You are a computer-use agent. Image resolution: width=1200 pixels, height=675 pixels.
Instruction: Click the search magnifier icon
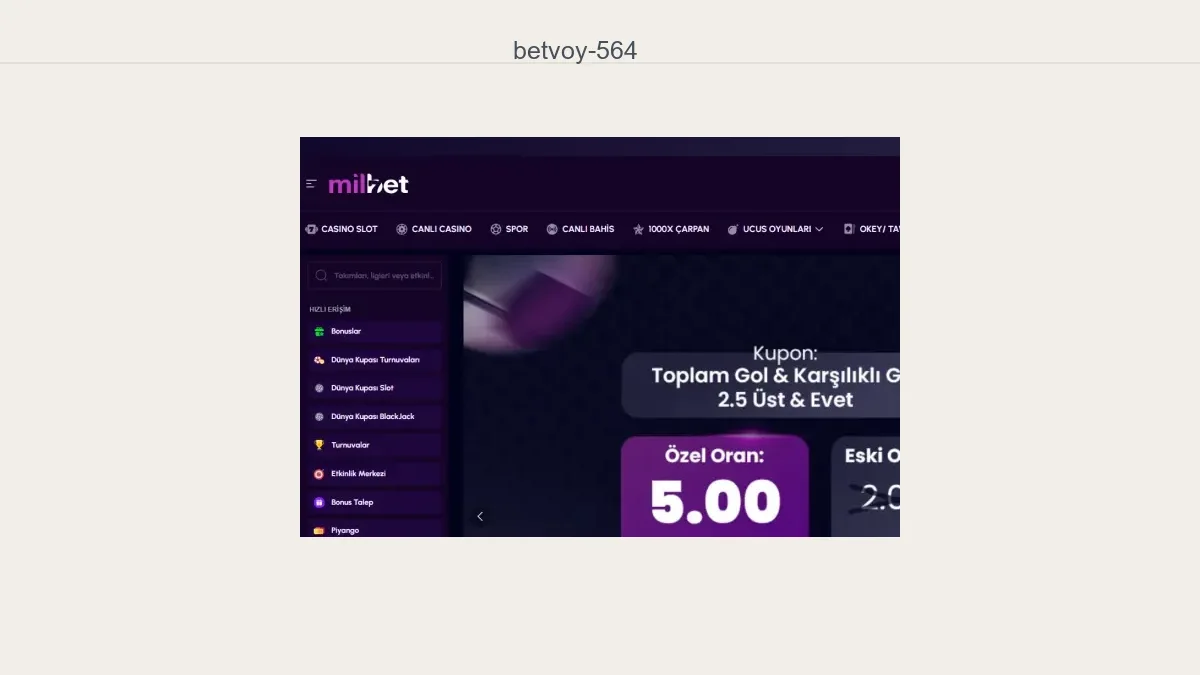point(321,275)
